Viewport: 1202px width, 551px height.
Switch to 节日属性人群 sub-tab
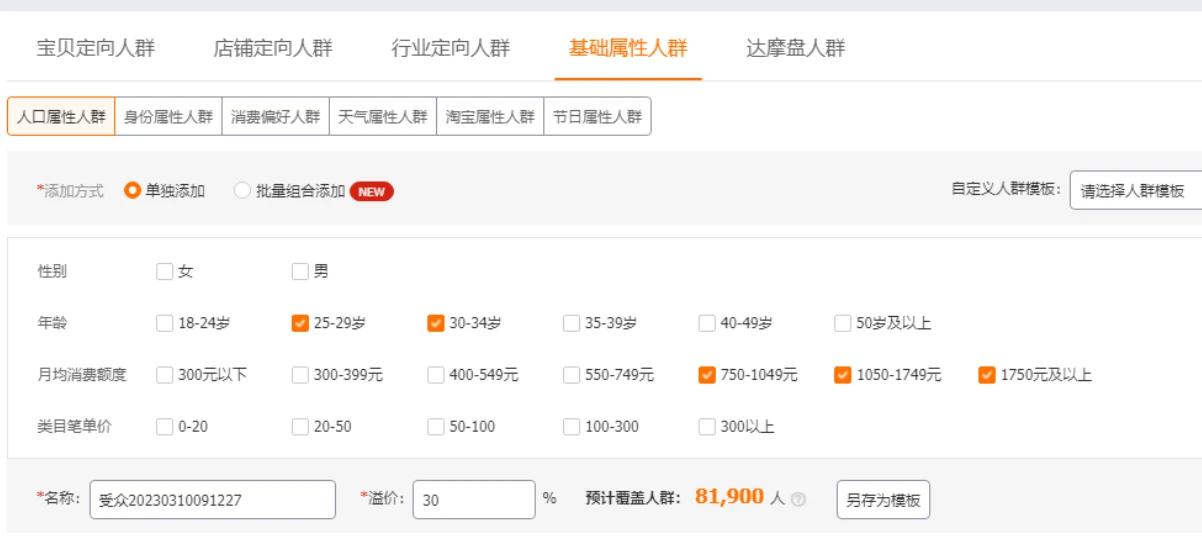point(598,115)
